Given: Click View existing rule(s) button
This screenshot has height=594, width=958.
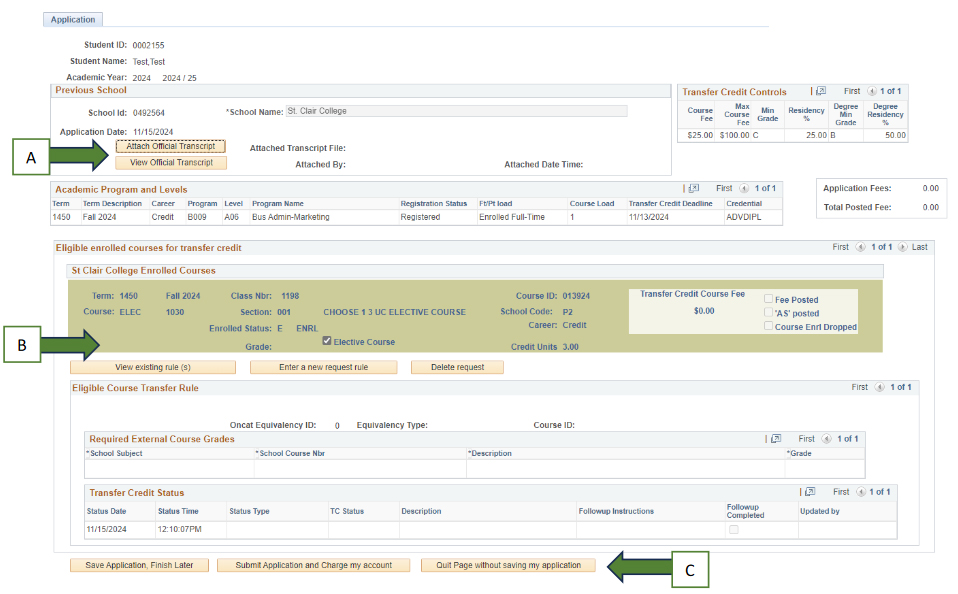Looking at the screenshot, I should (x=153, y=367).
